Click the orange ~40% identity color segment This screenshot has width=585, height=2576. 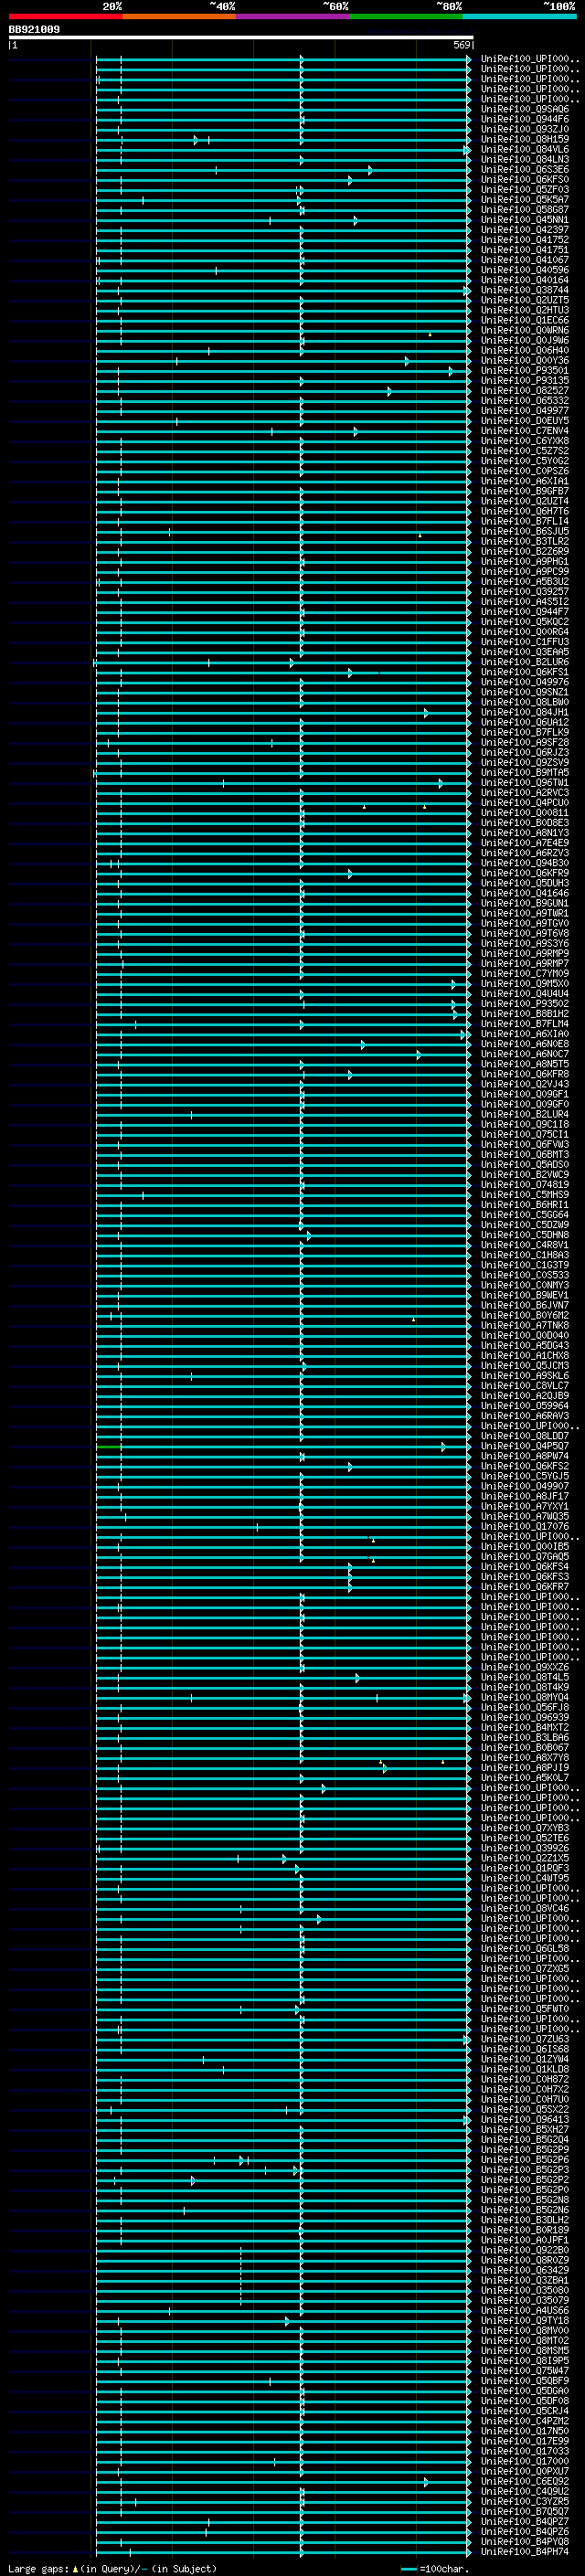point(179,16)
